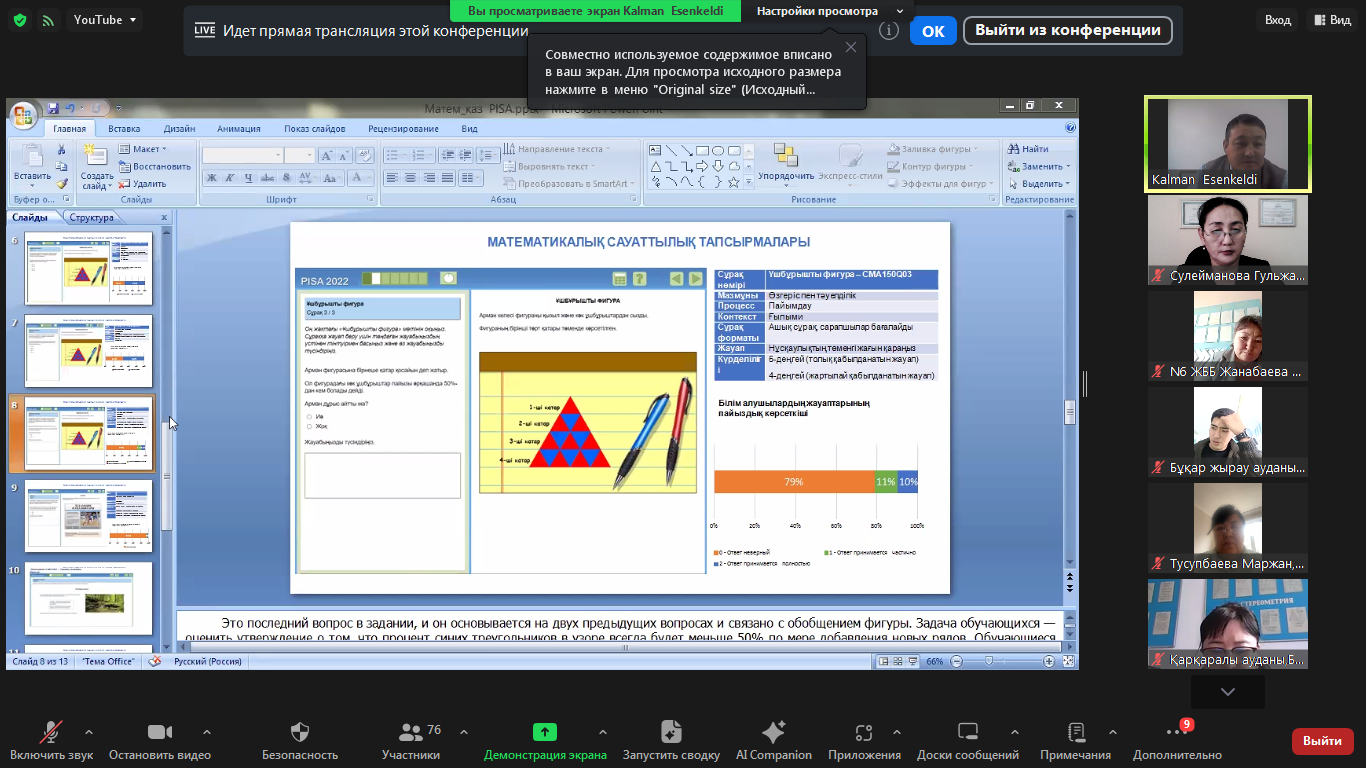Open the Вид view menu
Viewport: 1366px width, 768px height.
coord(1333,20)
